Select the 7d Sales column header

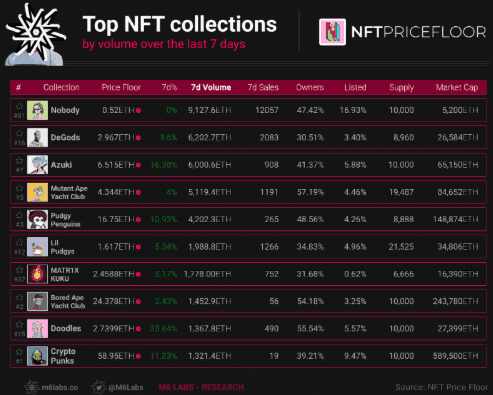pos(263,87)
